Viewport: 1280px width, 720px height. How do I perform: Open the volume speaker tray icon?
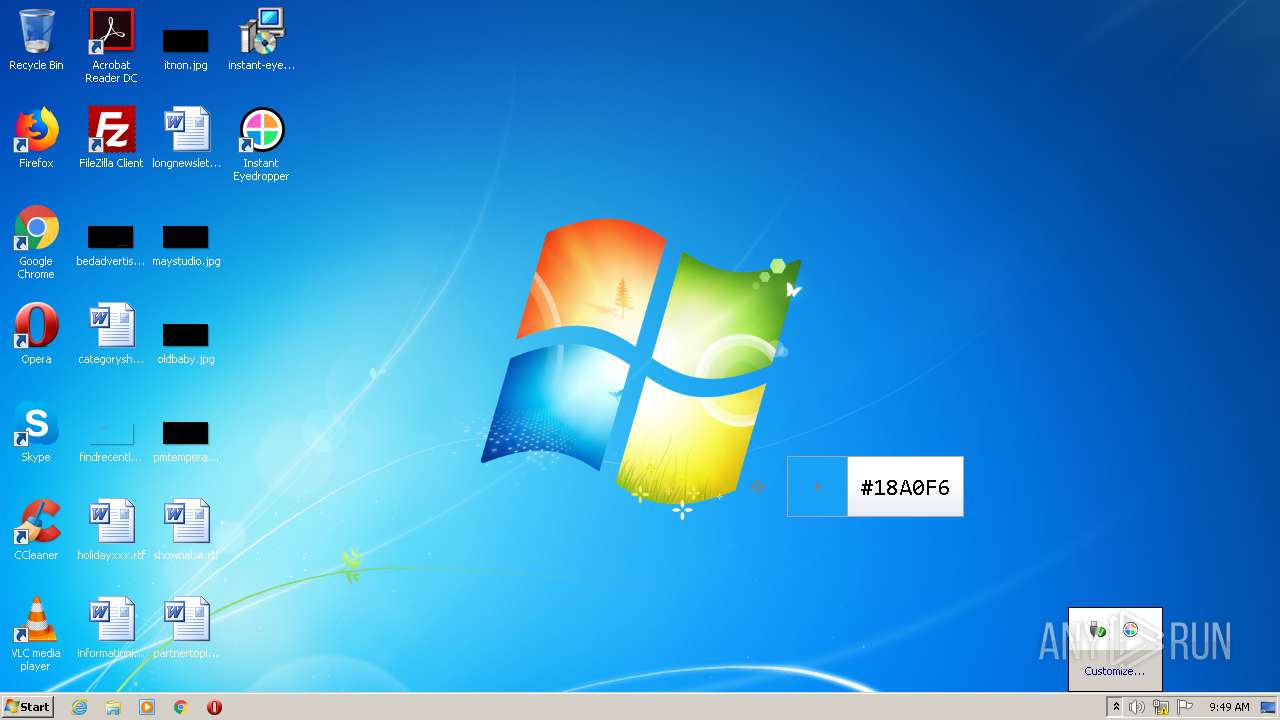tap(1137, 707)
